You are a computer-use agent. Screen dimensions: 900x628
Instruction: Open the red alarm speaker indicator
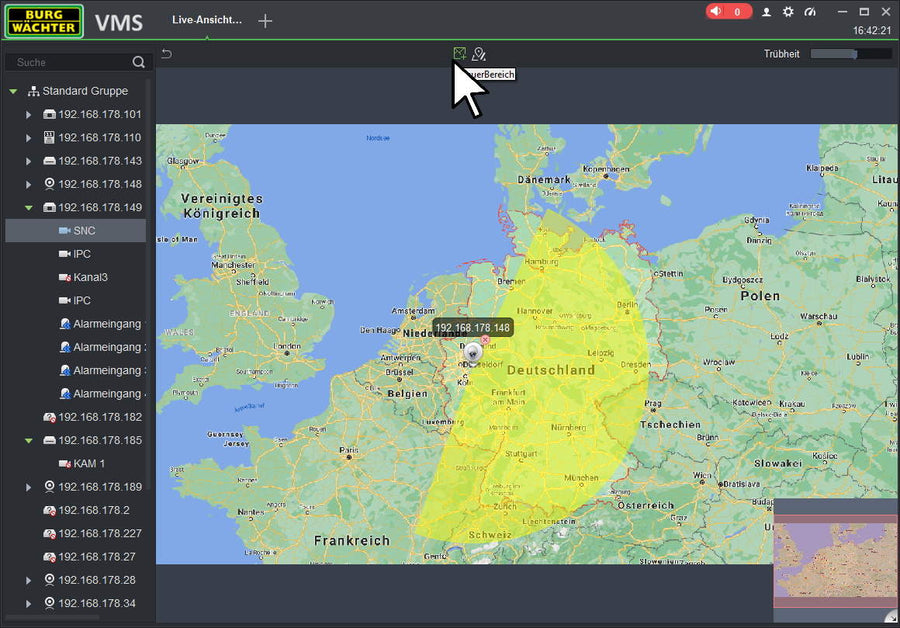[x=728, y=12]
